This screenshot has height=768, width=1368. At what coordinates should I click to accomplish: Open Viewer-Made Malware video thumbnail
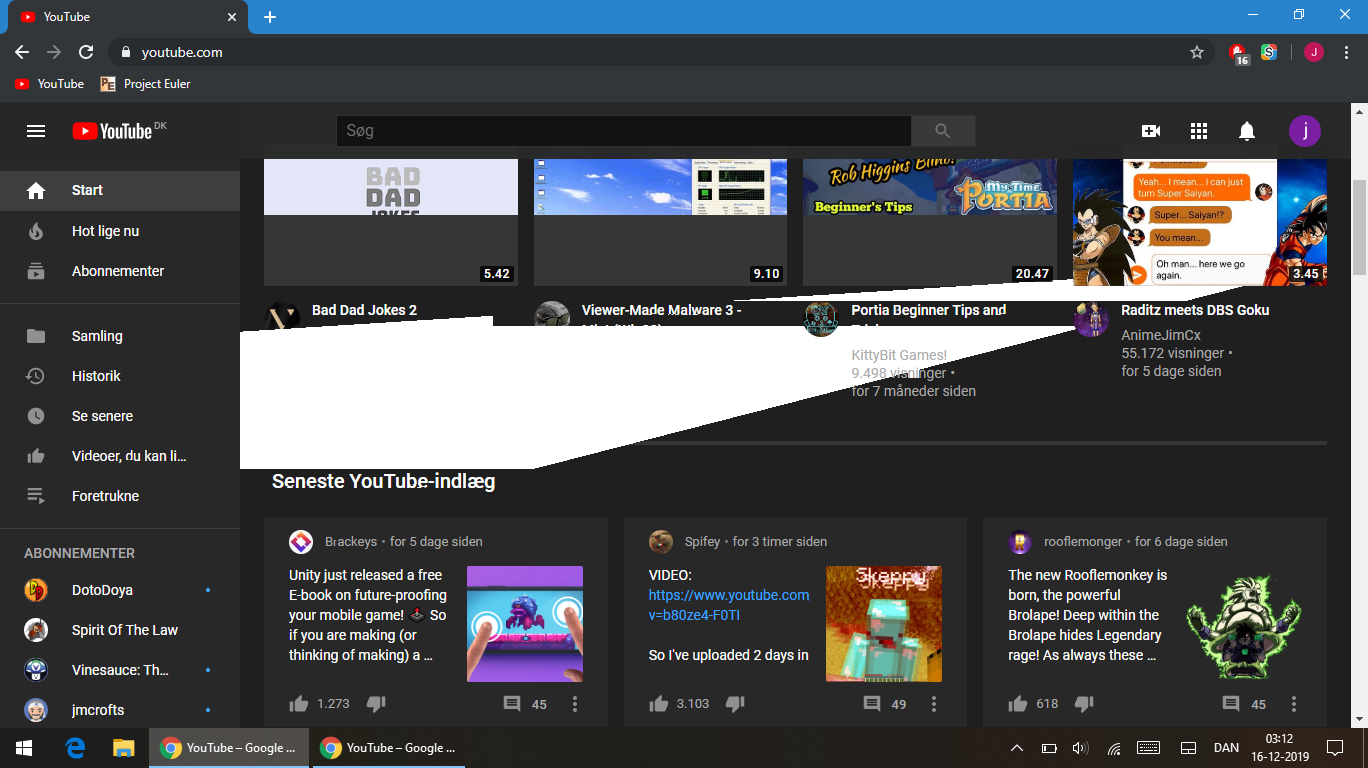[660, 222]
